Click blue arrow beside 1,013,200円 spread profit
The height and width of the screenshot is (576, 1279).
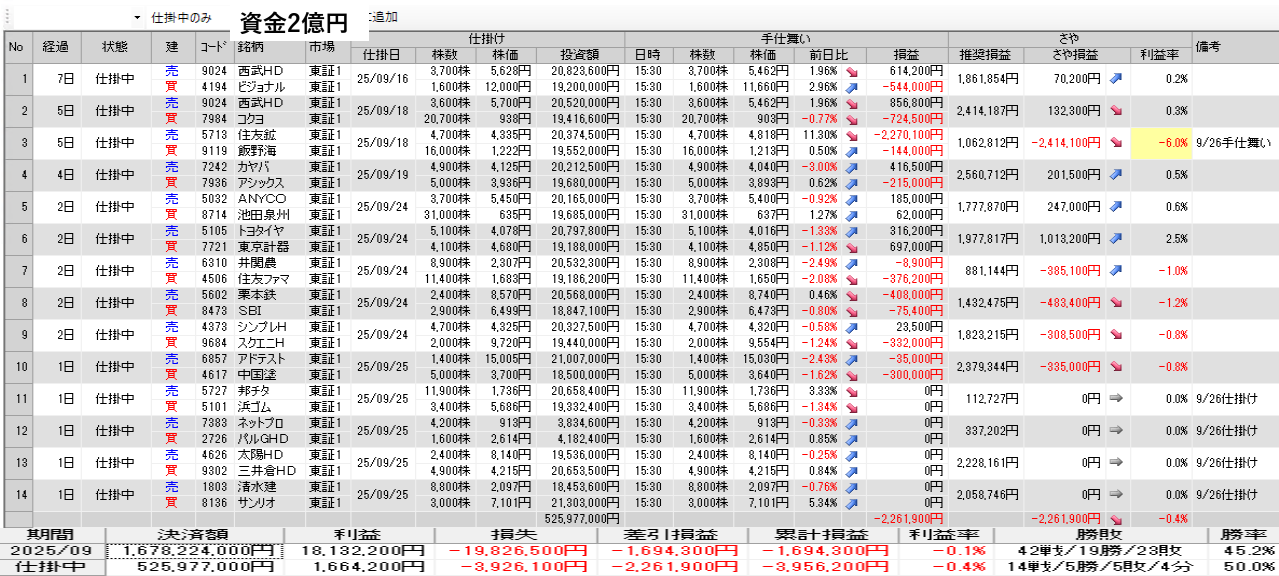coord(1115,238)
